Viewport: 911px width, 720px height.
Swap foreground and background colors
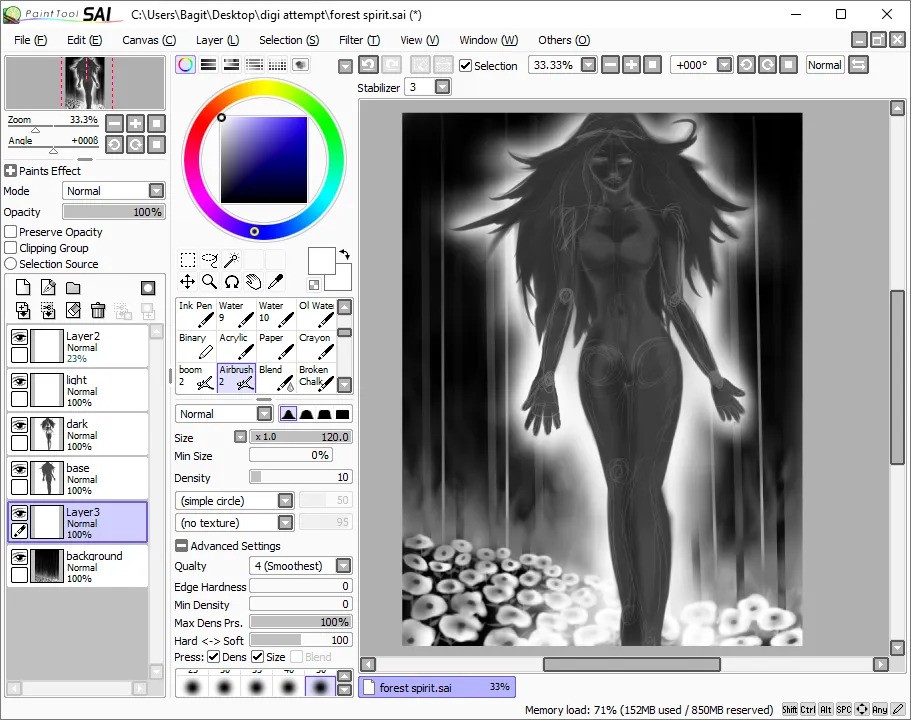[x=345, y=255]
